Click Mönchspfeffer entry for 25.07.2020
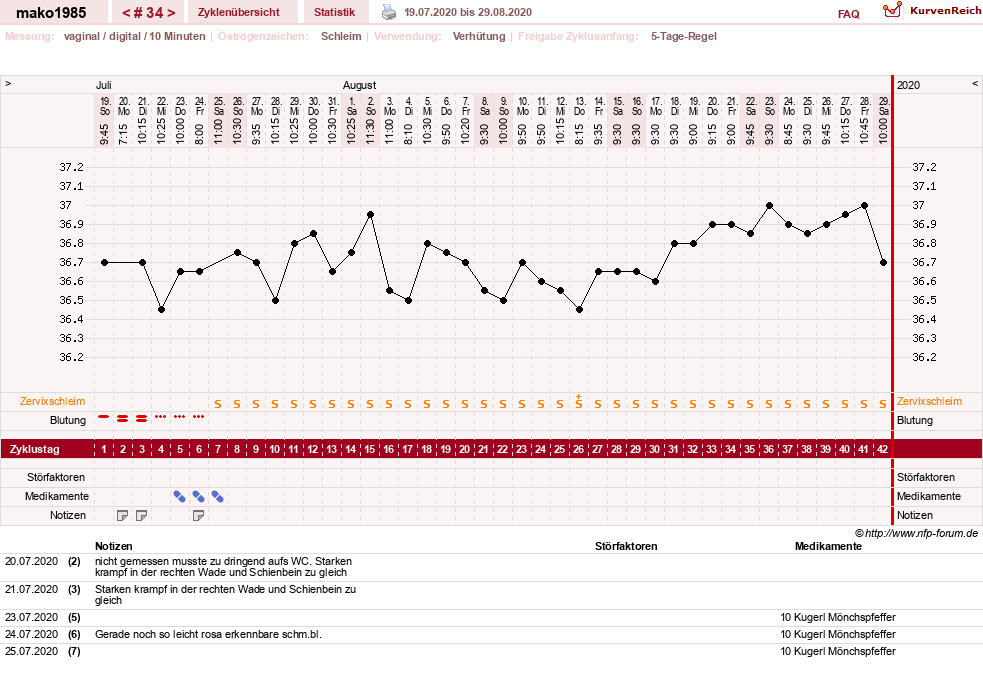This screenshot has height=693, width=983. point(838,652)
